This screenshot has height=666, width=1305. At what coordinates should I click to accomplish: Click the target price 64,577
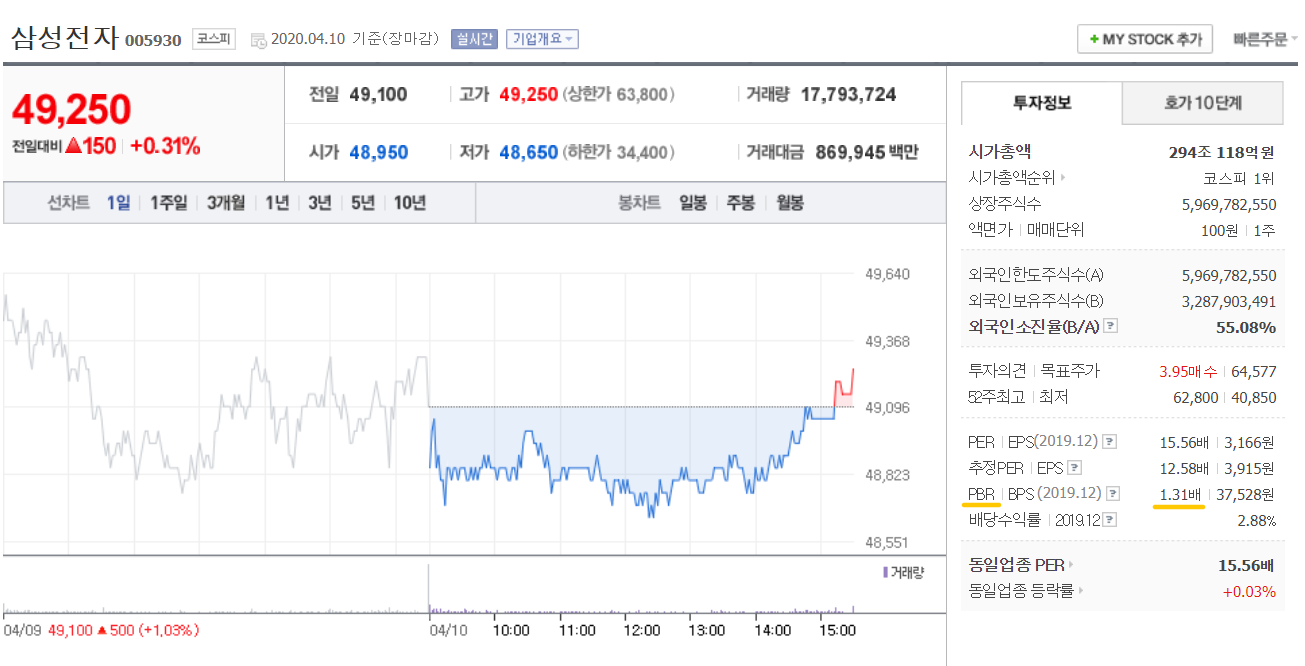pos(1254,371)
